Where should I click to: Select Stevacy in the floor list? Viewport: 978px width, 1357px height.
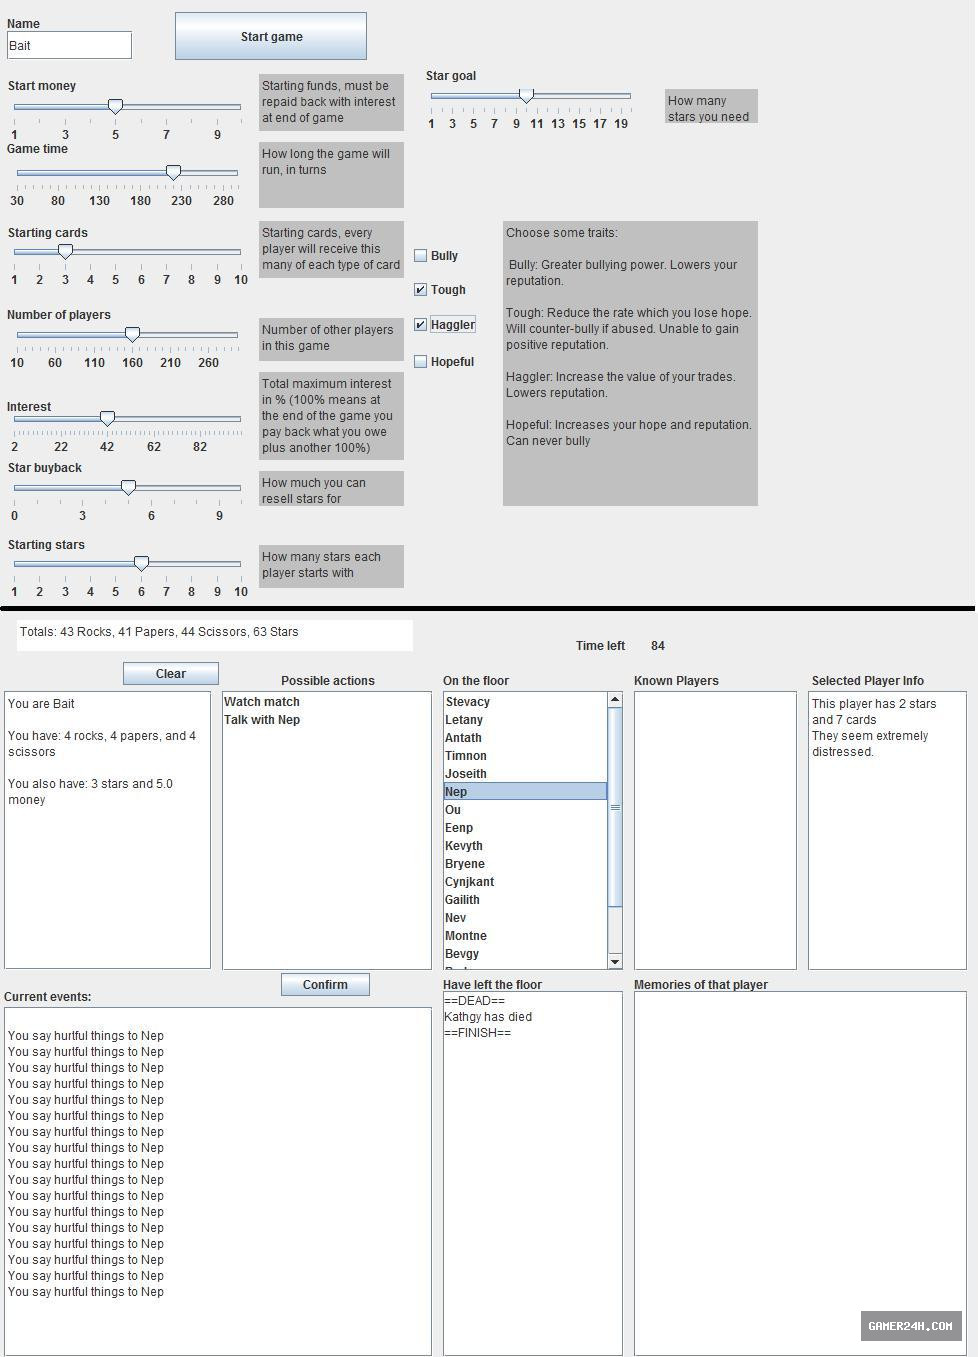(525, 702)
